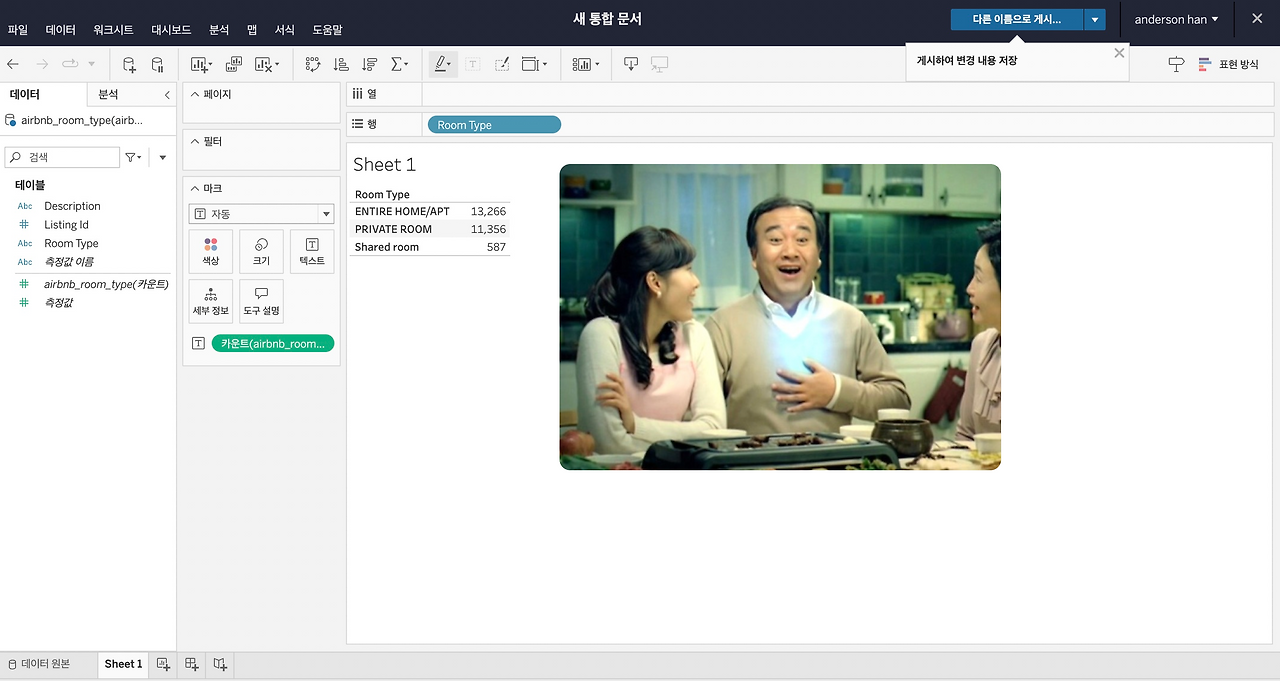Open the mark type 자동 dropdown
The height and width of the screenshot is (681, 1280).
coord(261,214)
